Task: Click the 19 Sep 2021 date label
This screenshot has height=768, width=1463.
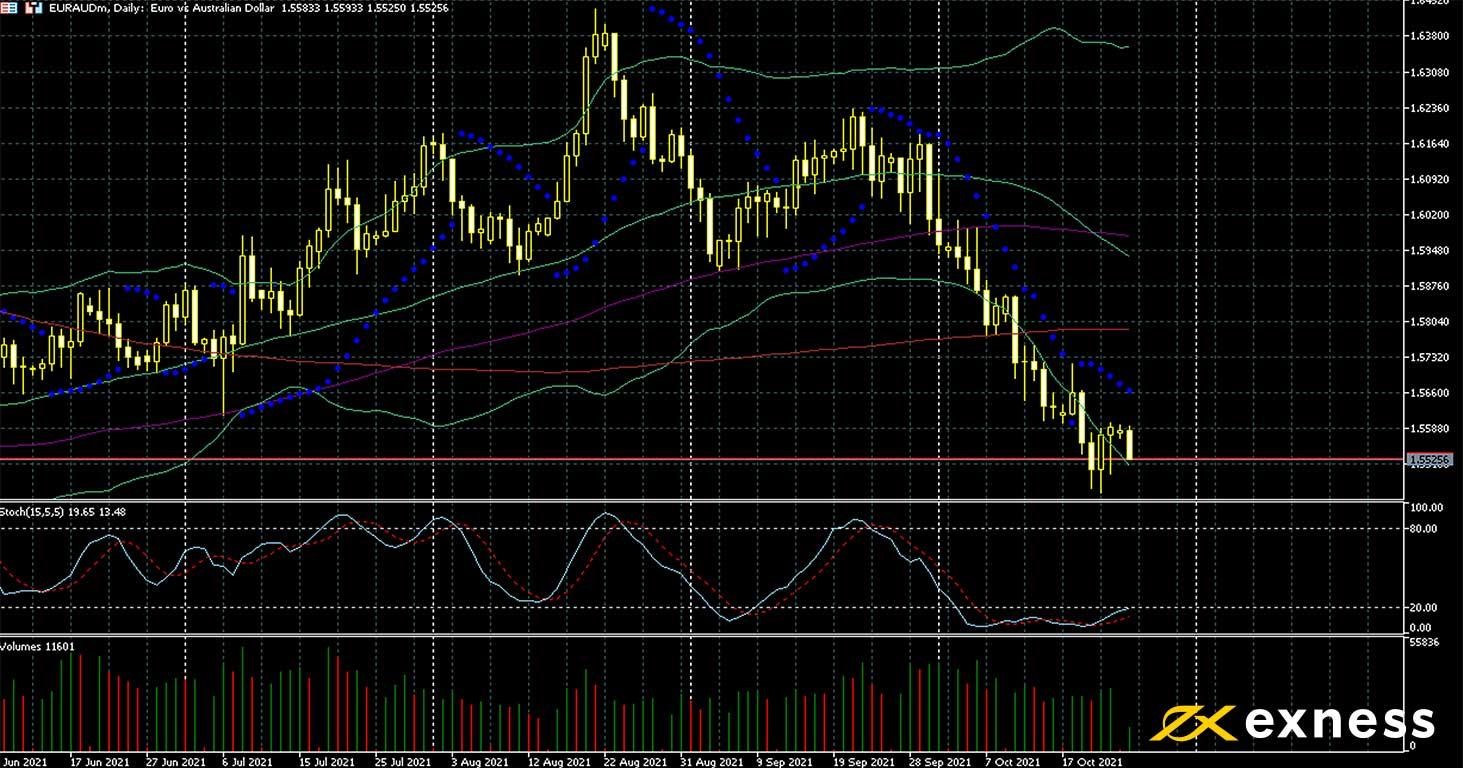Action: pyautogui.click(x=866, y=761)
